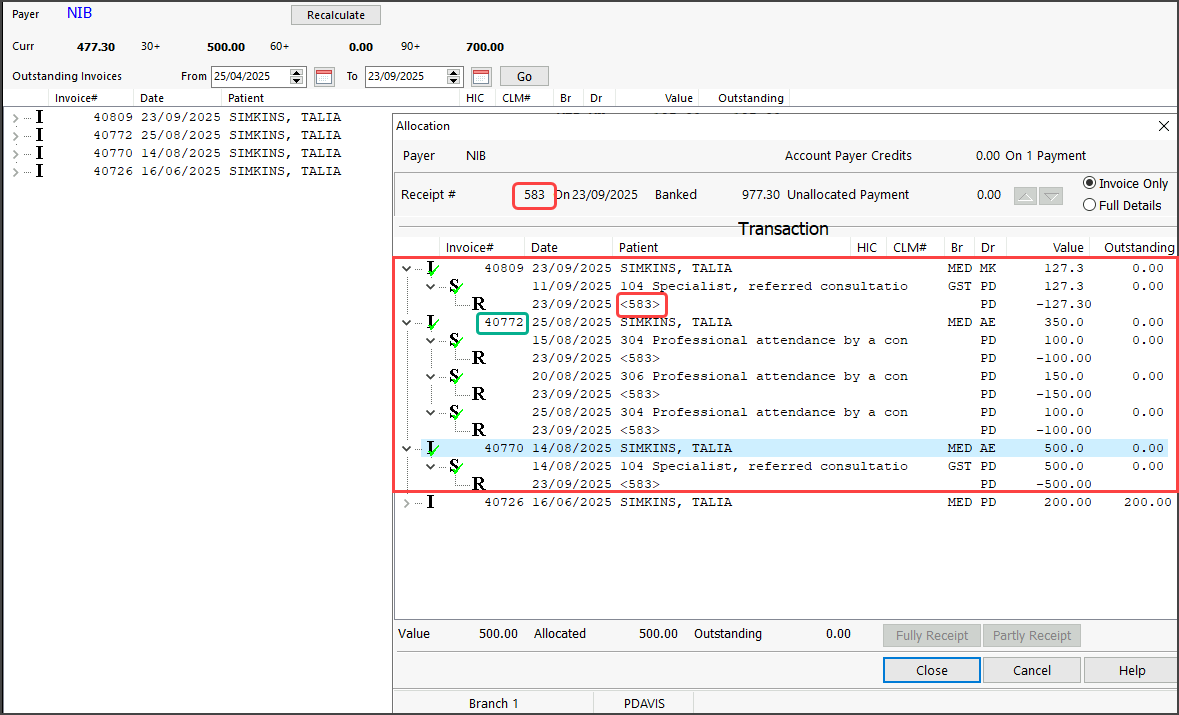Expand invoice 40726 in Allocation tree

tap(406, 502)
